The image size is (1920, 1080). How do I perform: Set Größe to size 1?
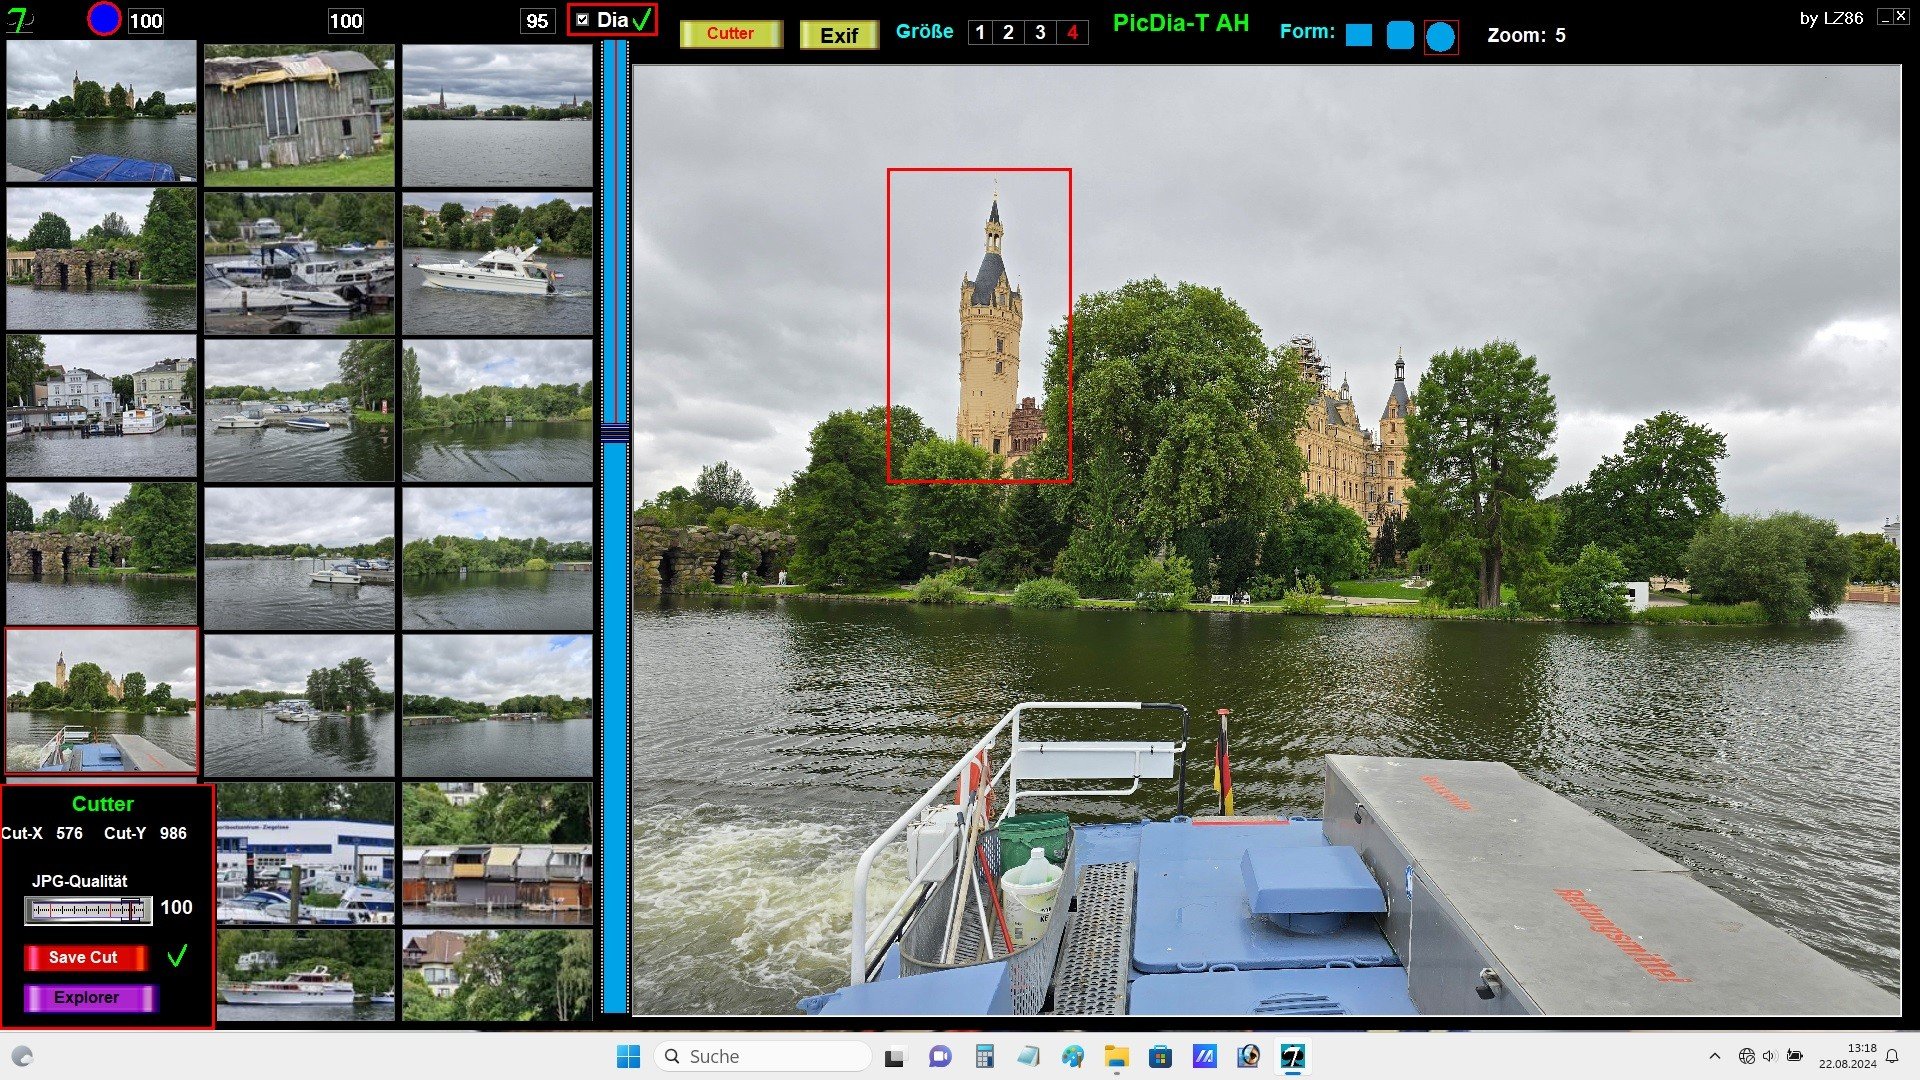click(x=980, y=33)
